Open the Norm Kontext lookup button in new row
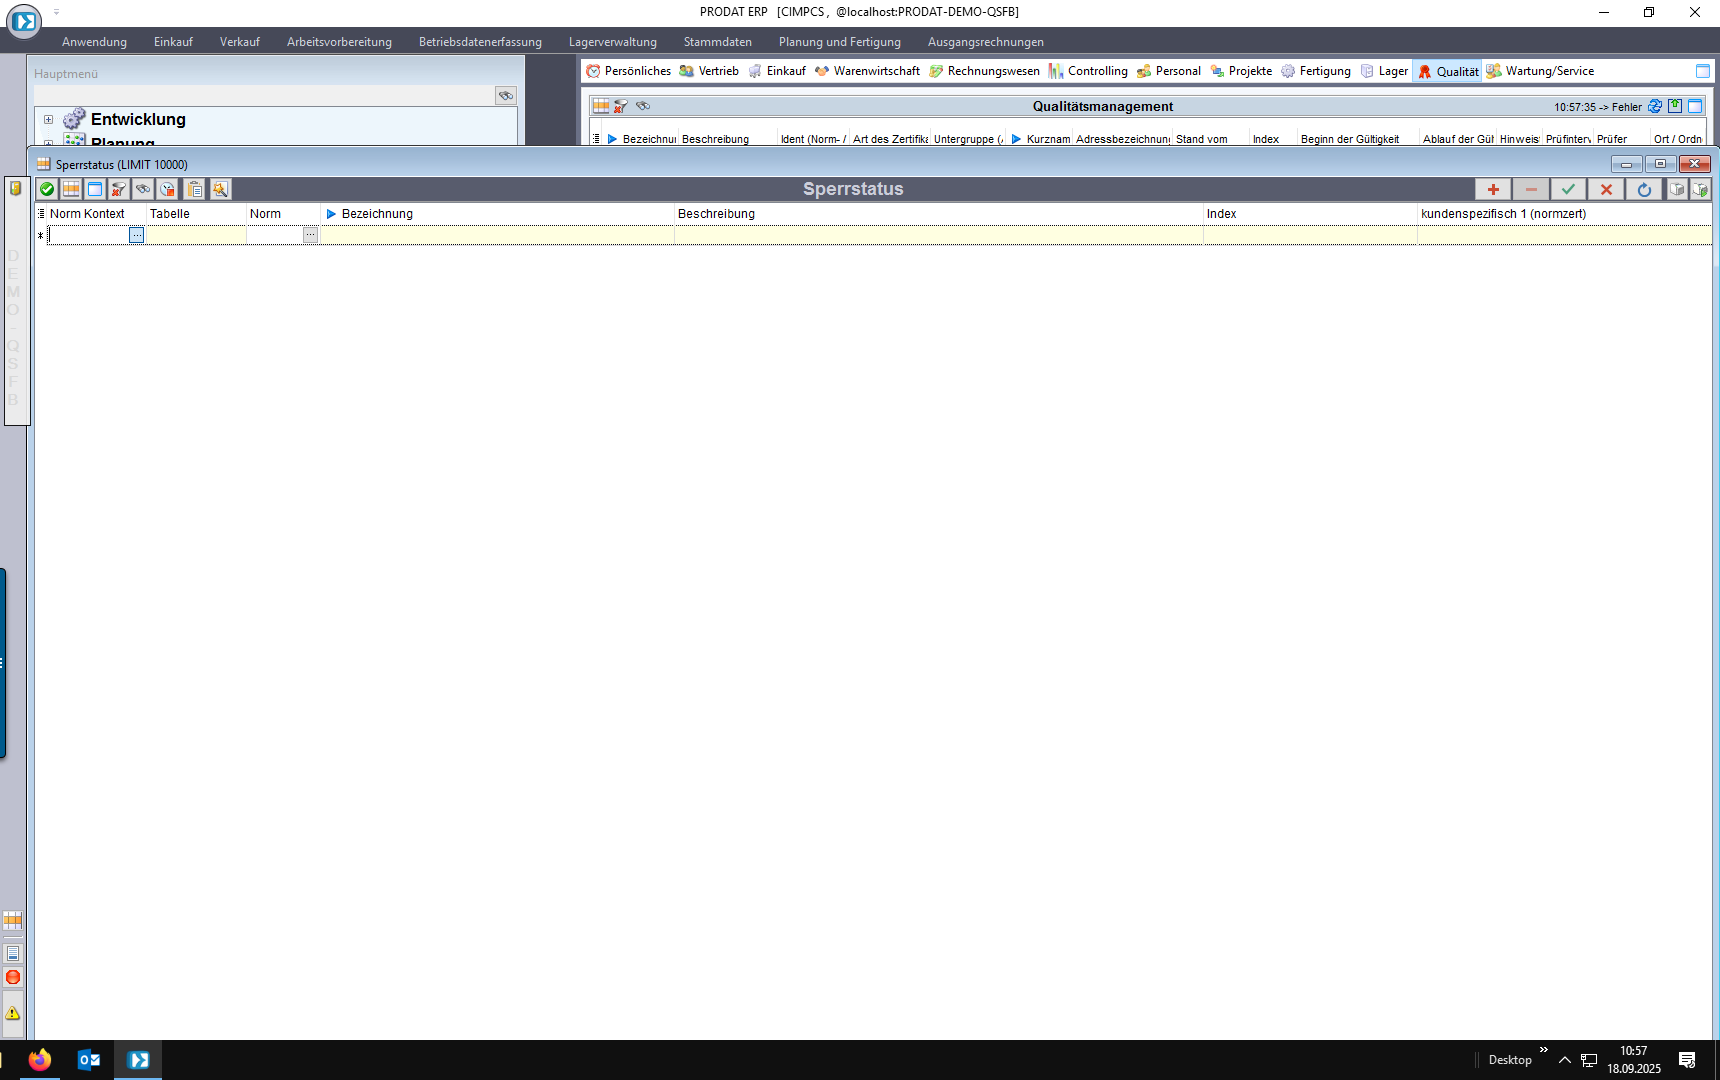 pos(136,235)
